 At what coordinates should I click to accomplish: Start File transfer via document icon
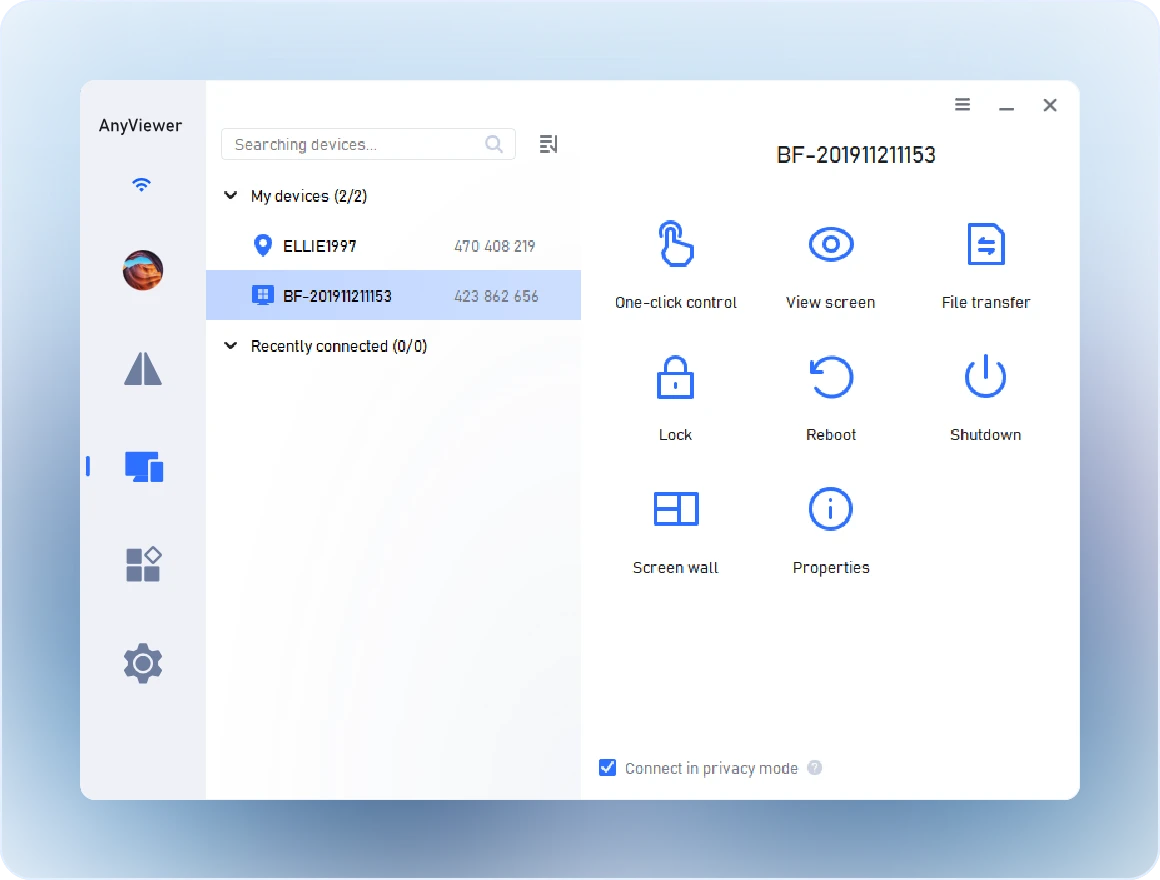[x=985, y=244]
